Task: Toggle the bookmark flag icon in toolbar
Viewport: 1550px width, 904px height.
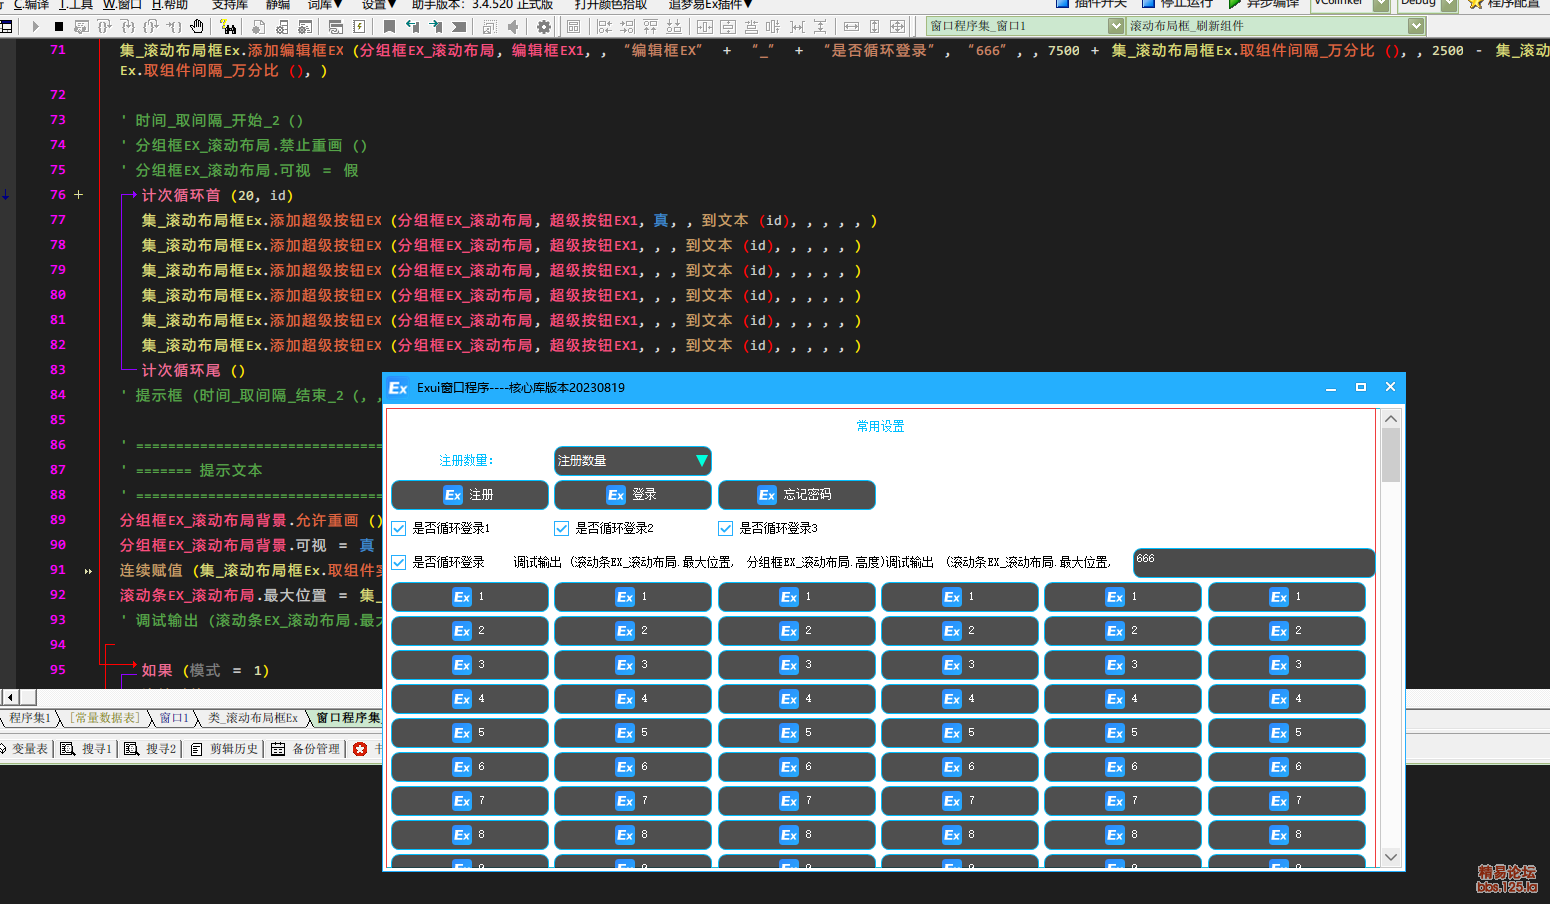Action: (x=389, y=27)
